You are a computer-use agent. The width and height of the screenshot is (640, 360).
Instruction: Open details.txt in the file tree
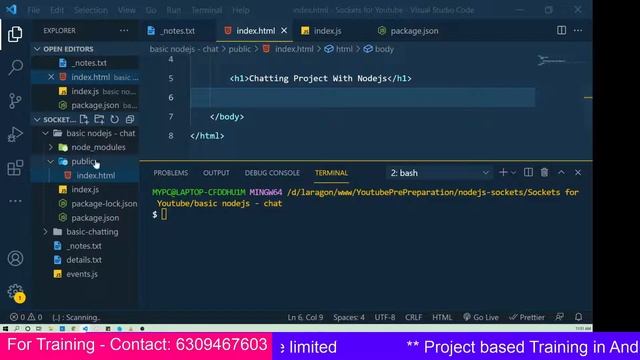(85, 260)
